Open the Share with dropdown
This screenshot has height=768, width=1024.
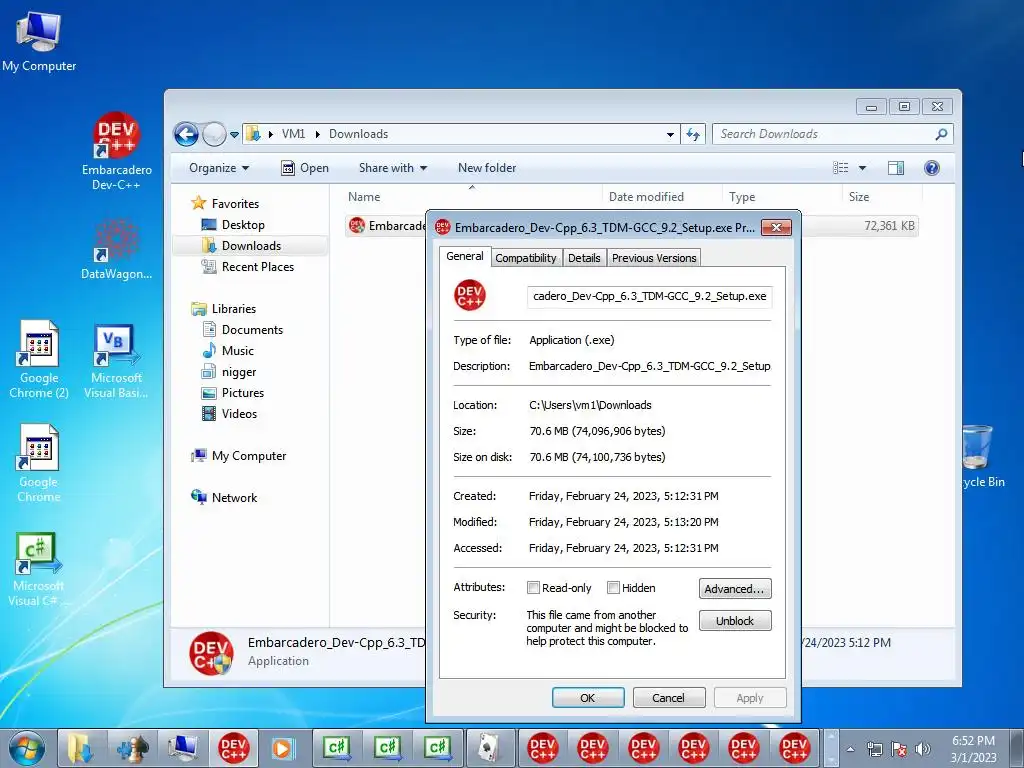tap(392, 168)
